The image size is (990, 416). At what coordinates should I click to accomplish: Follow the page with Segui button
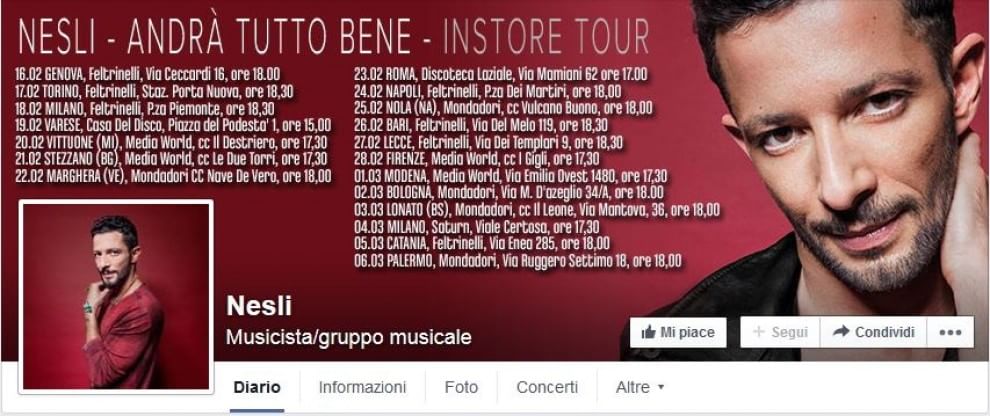(780, 333)
